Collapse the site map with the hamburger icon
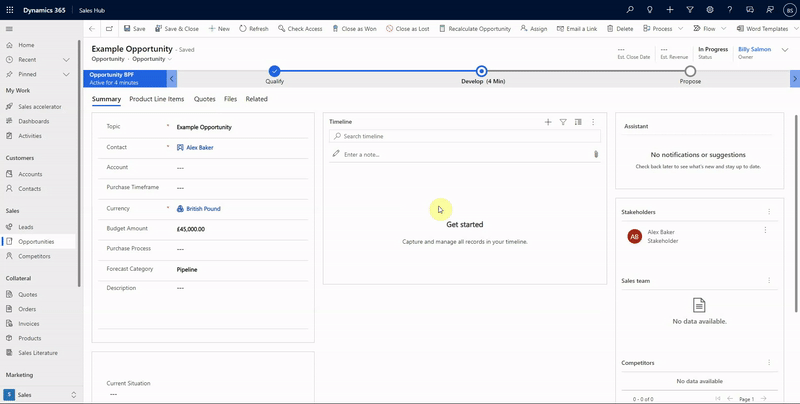The width and height of the screenshot is (800, 404). click(x=10, y=29)
